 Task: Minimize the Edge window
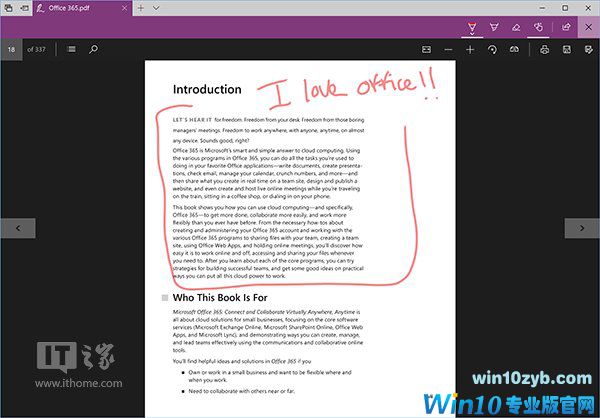(542, 8)
